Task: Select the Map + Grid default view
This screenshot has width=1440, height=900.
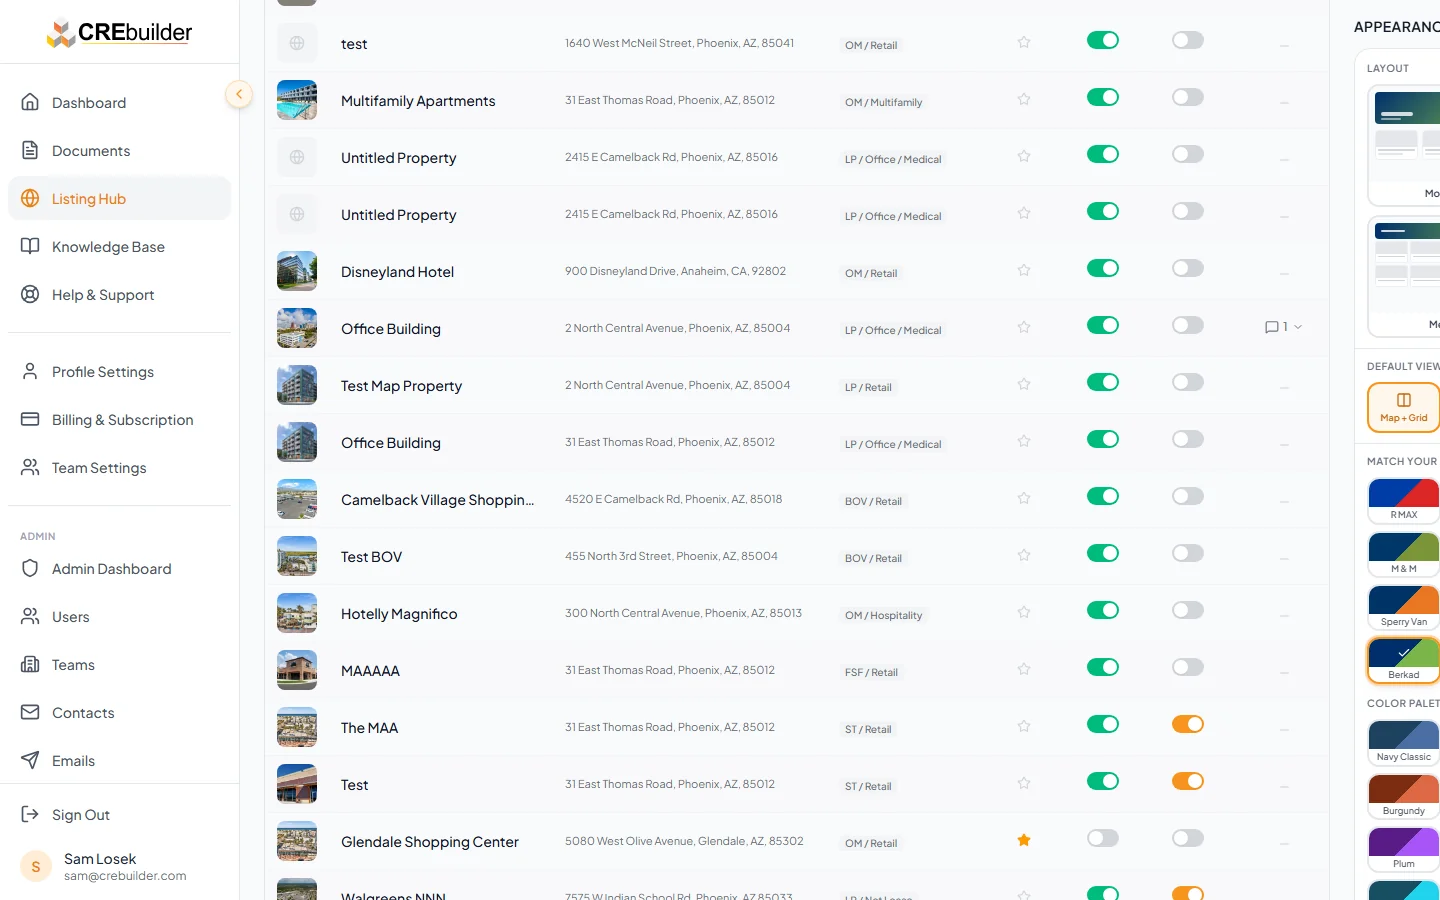Action: pos(1402,407)
